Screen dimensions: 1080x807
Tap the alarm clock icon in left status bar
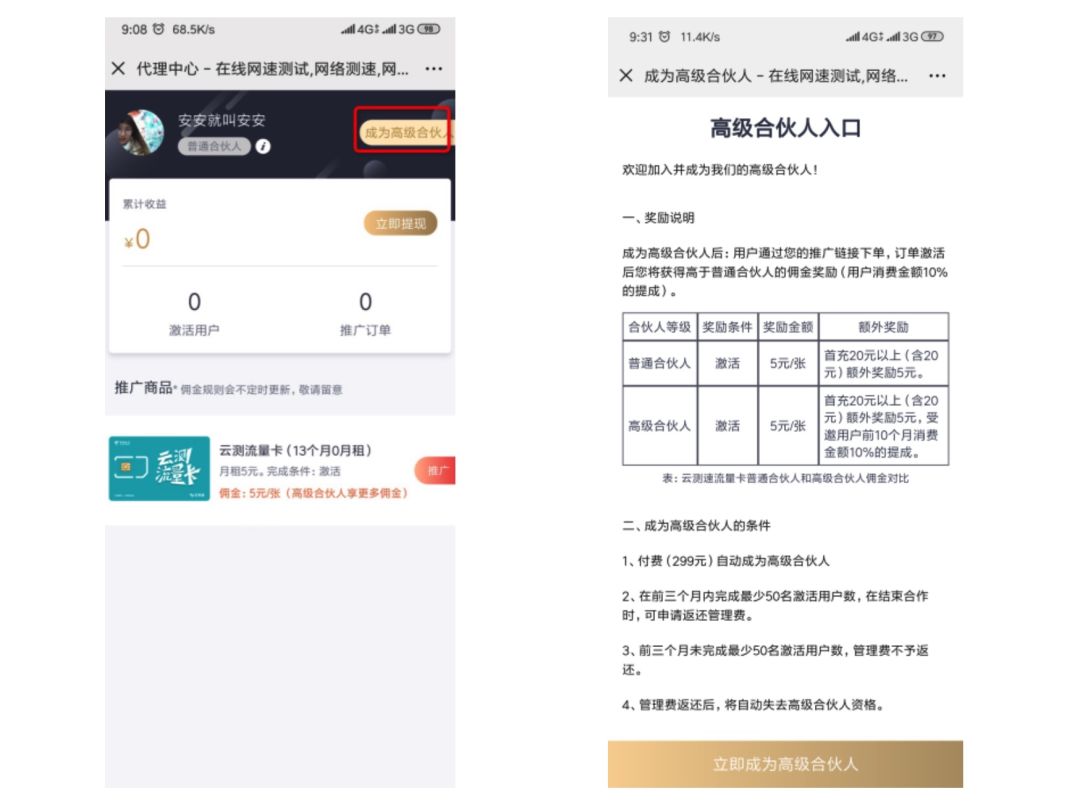coord(158,29)
